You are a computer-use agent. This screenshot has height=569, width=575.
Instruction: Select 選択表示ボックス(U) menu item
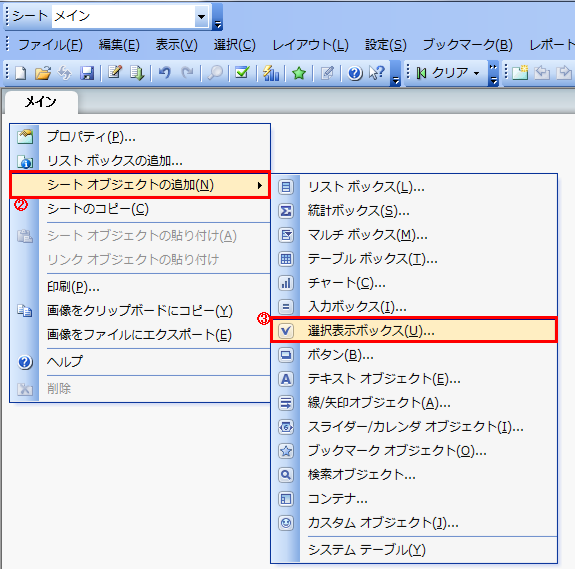click(x=414, y=331)
